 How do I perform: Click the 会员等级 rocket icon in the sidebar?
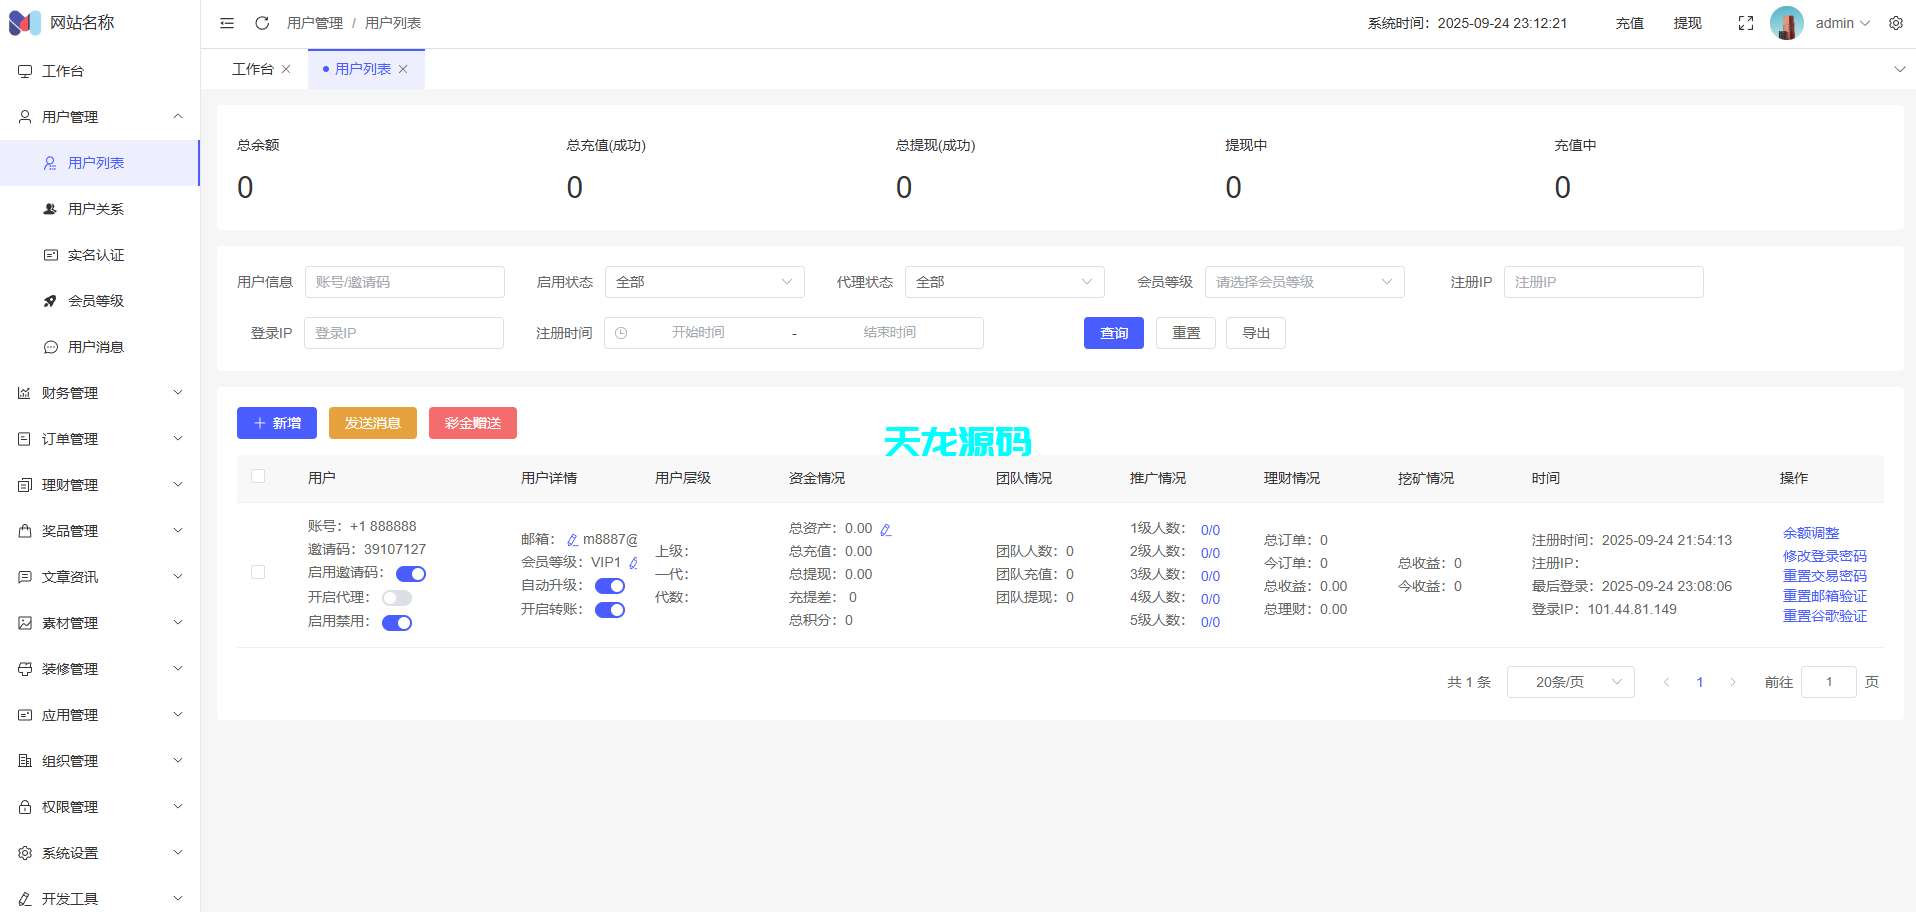[50, 300]
